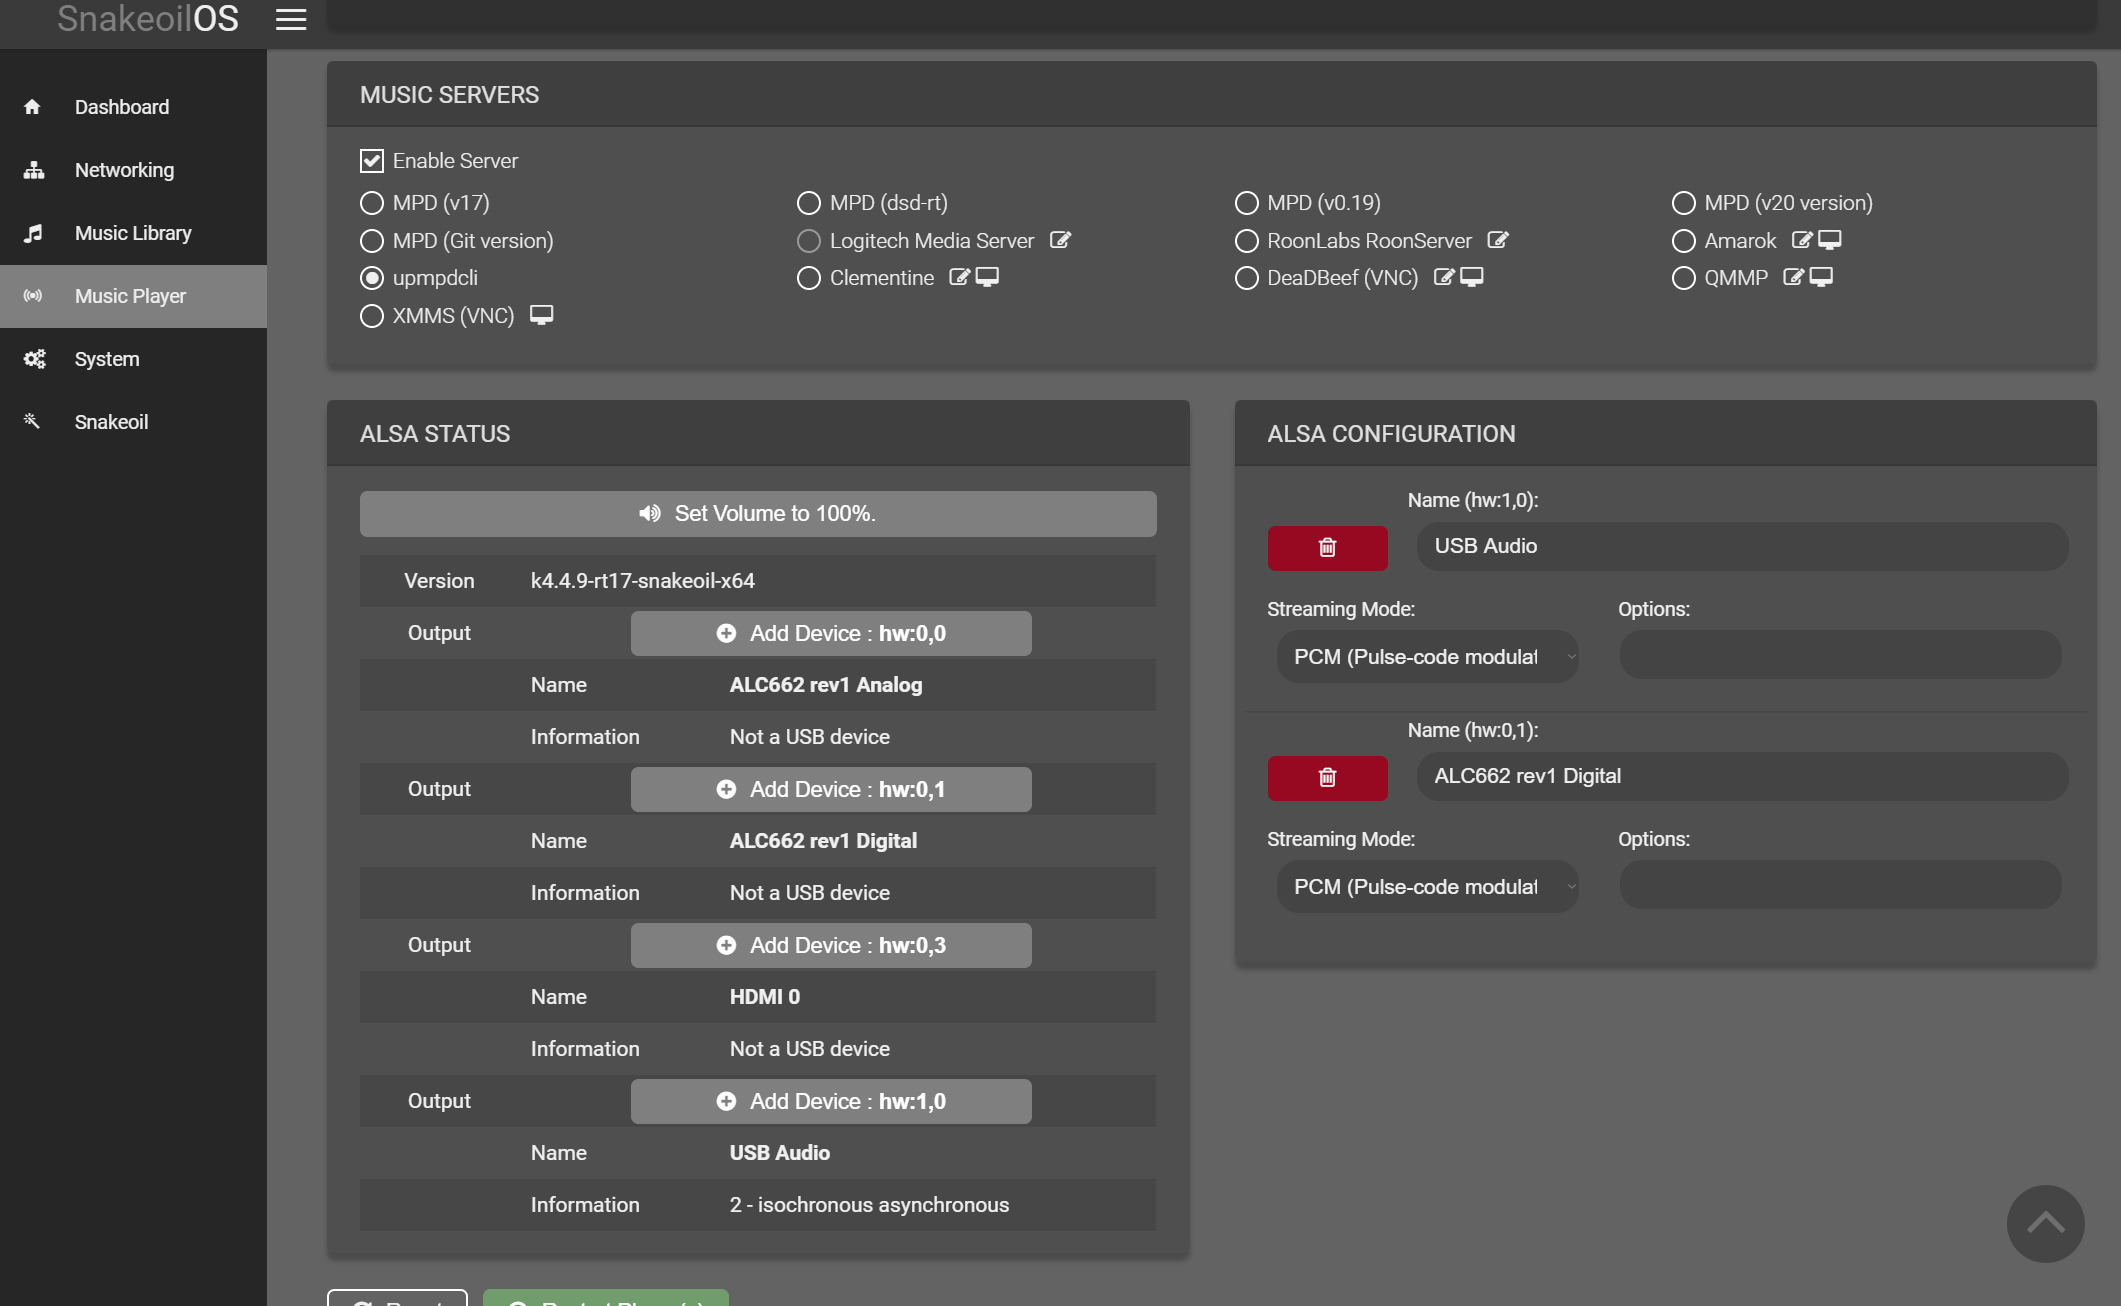Screen dimensions: 2121x1306
Task: Toggle the hamburger sidebar menu icon
Action: click(x=290, y=20)
